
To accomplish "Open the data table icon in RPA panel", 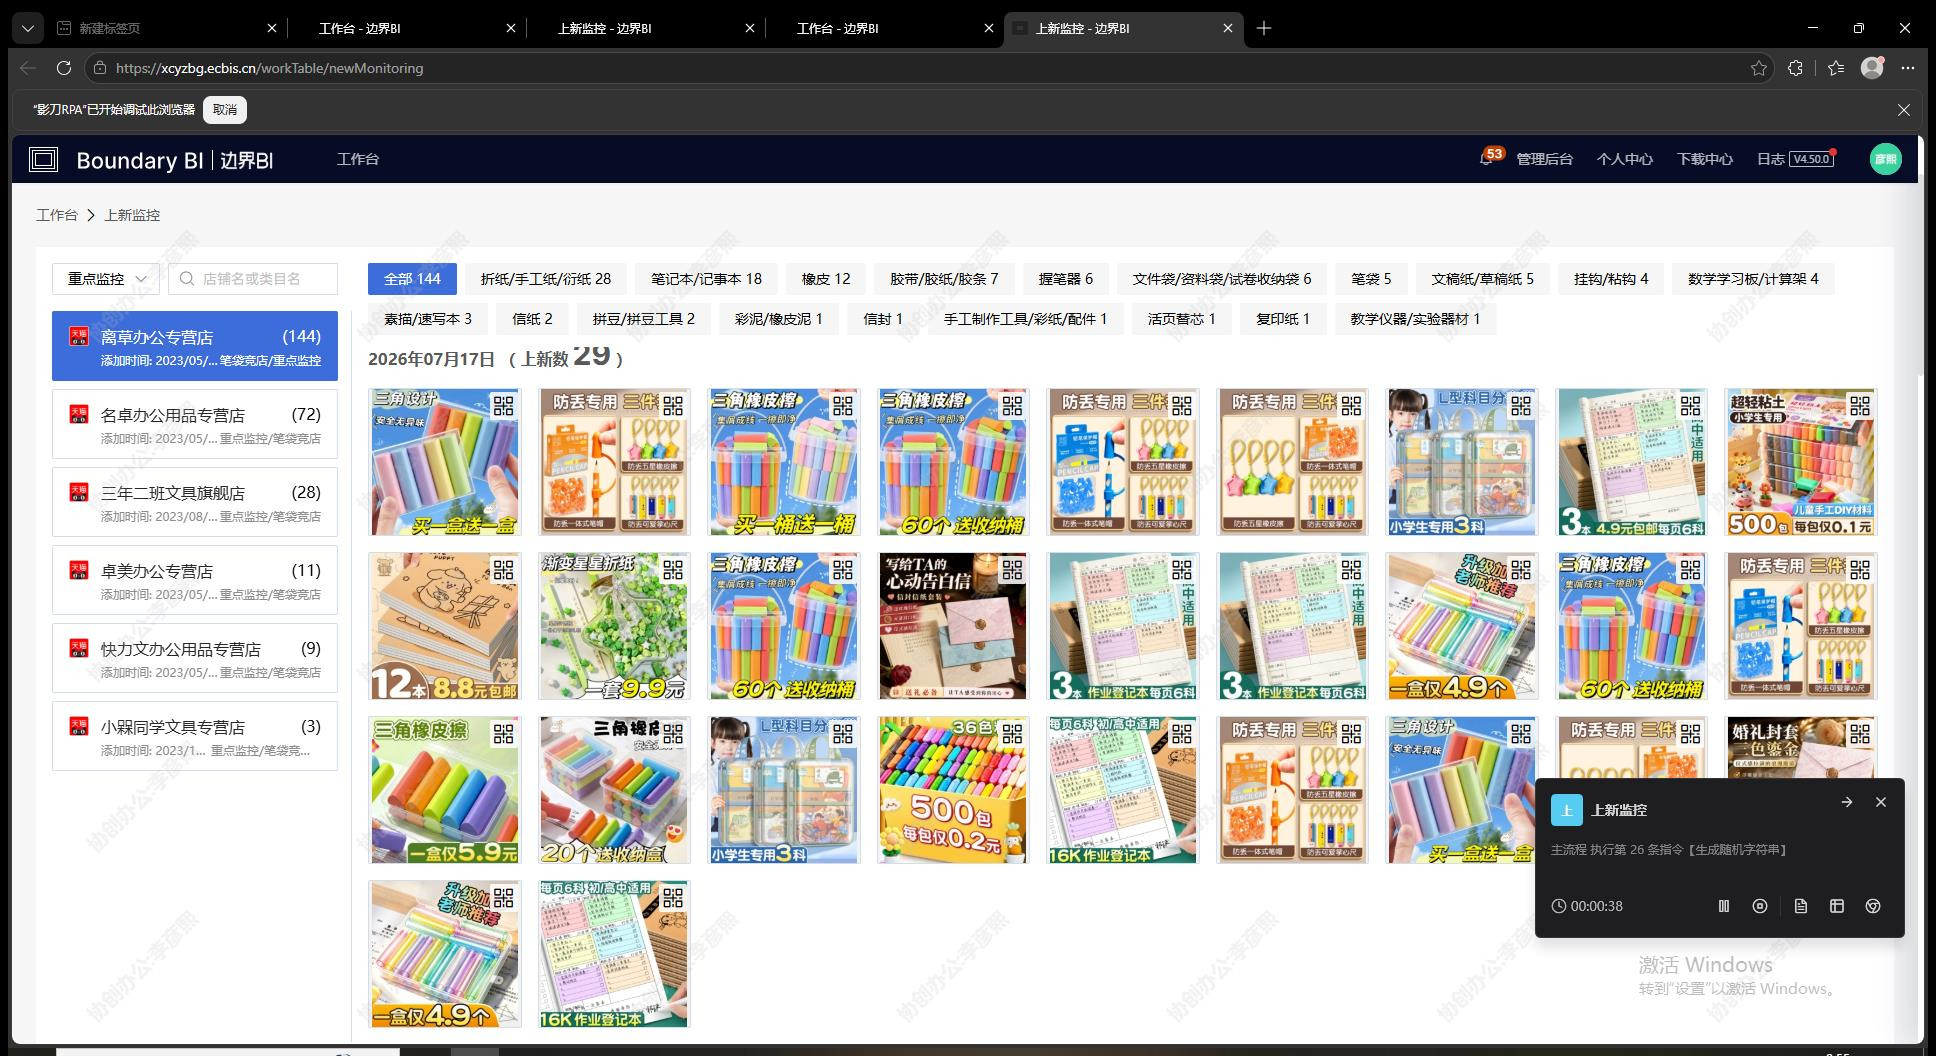I will click(x=1837, y=906).
